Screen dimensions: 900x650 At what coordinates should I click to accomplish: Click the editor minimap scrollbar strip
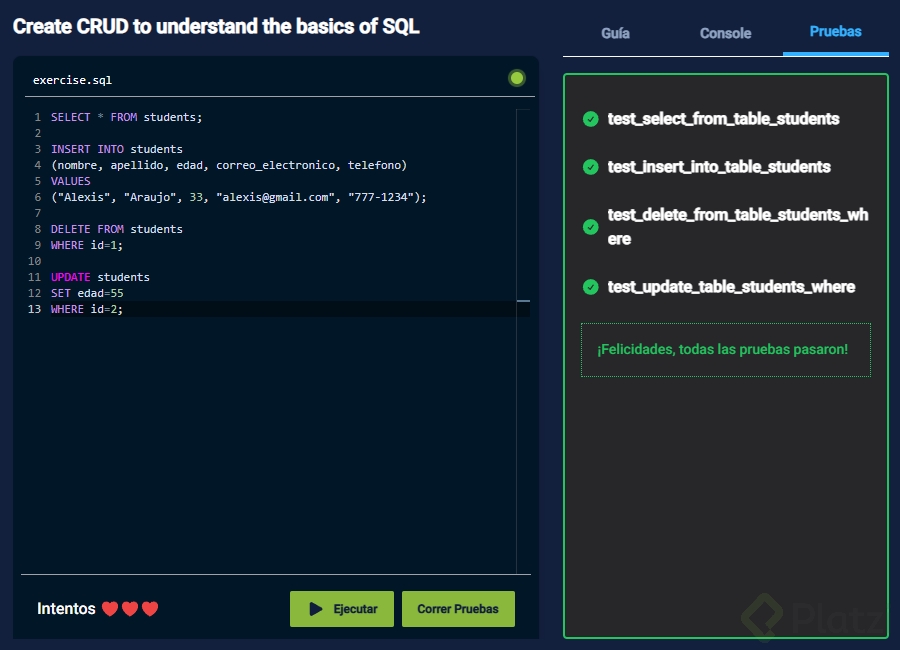tap(523, 341)
